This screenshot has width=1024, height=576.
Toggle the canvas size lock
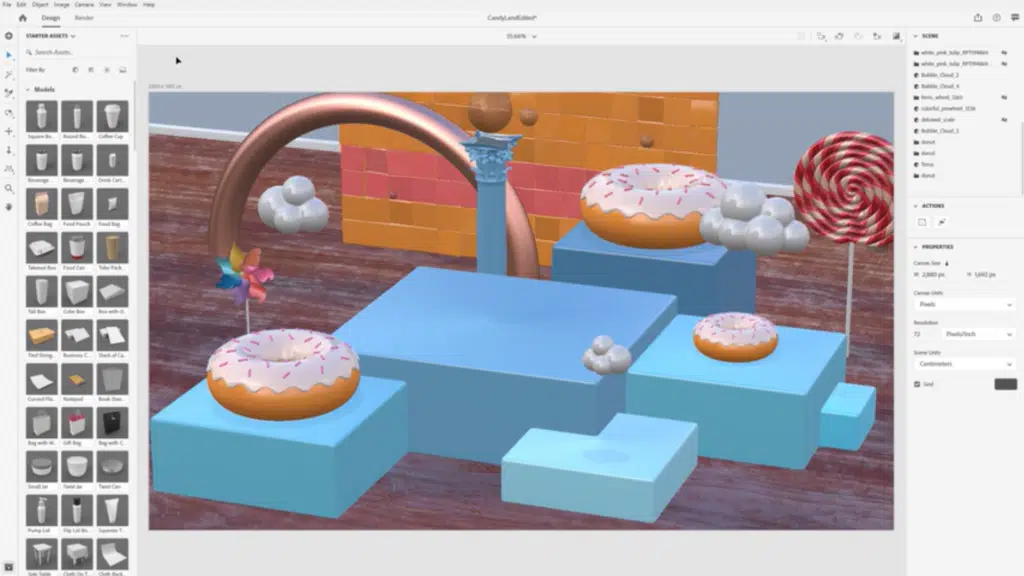point(947,262)
